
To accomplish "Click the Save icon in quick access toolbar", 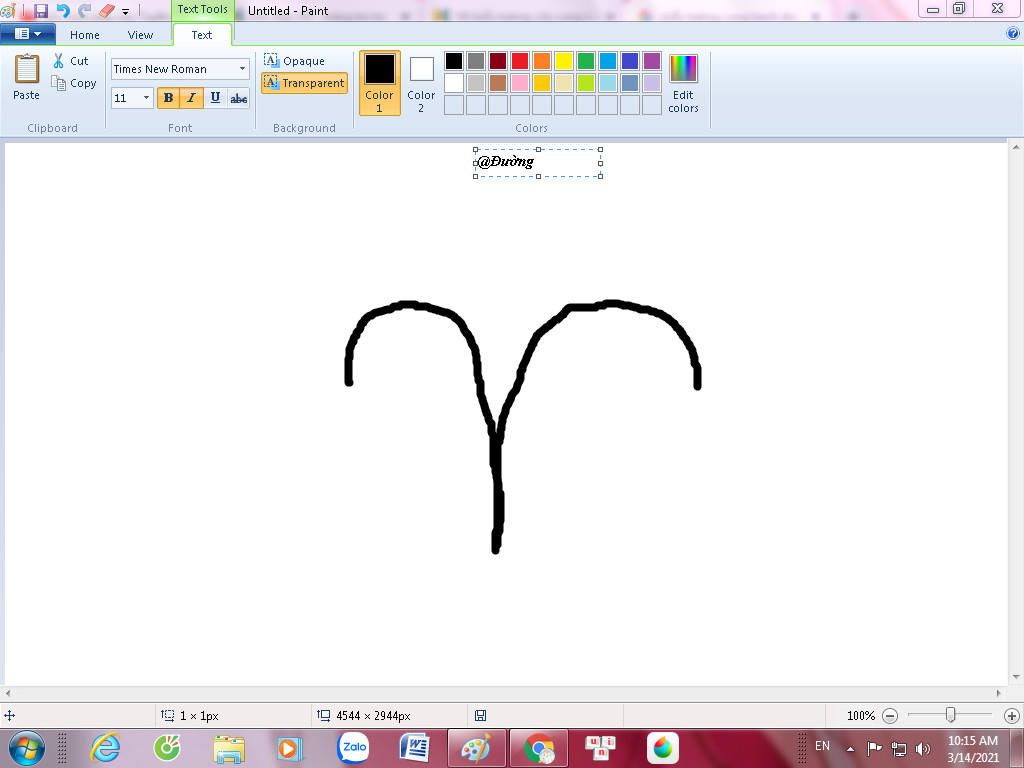I will (40, 10).
